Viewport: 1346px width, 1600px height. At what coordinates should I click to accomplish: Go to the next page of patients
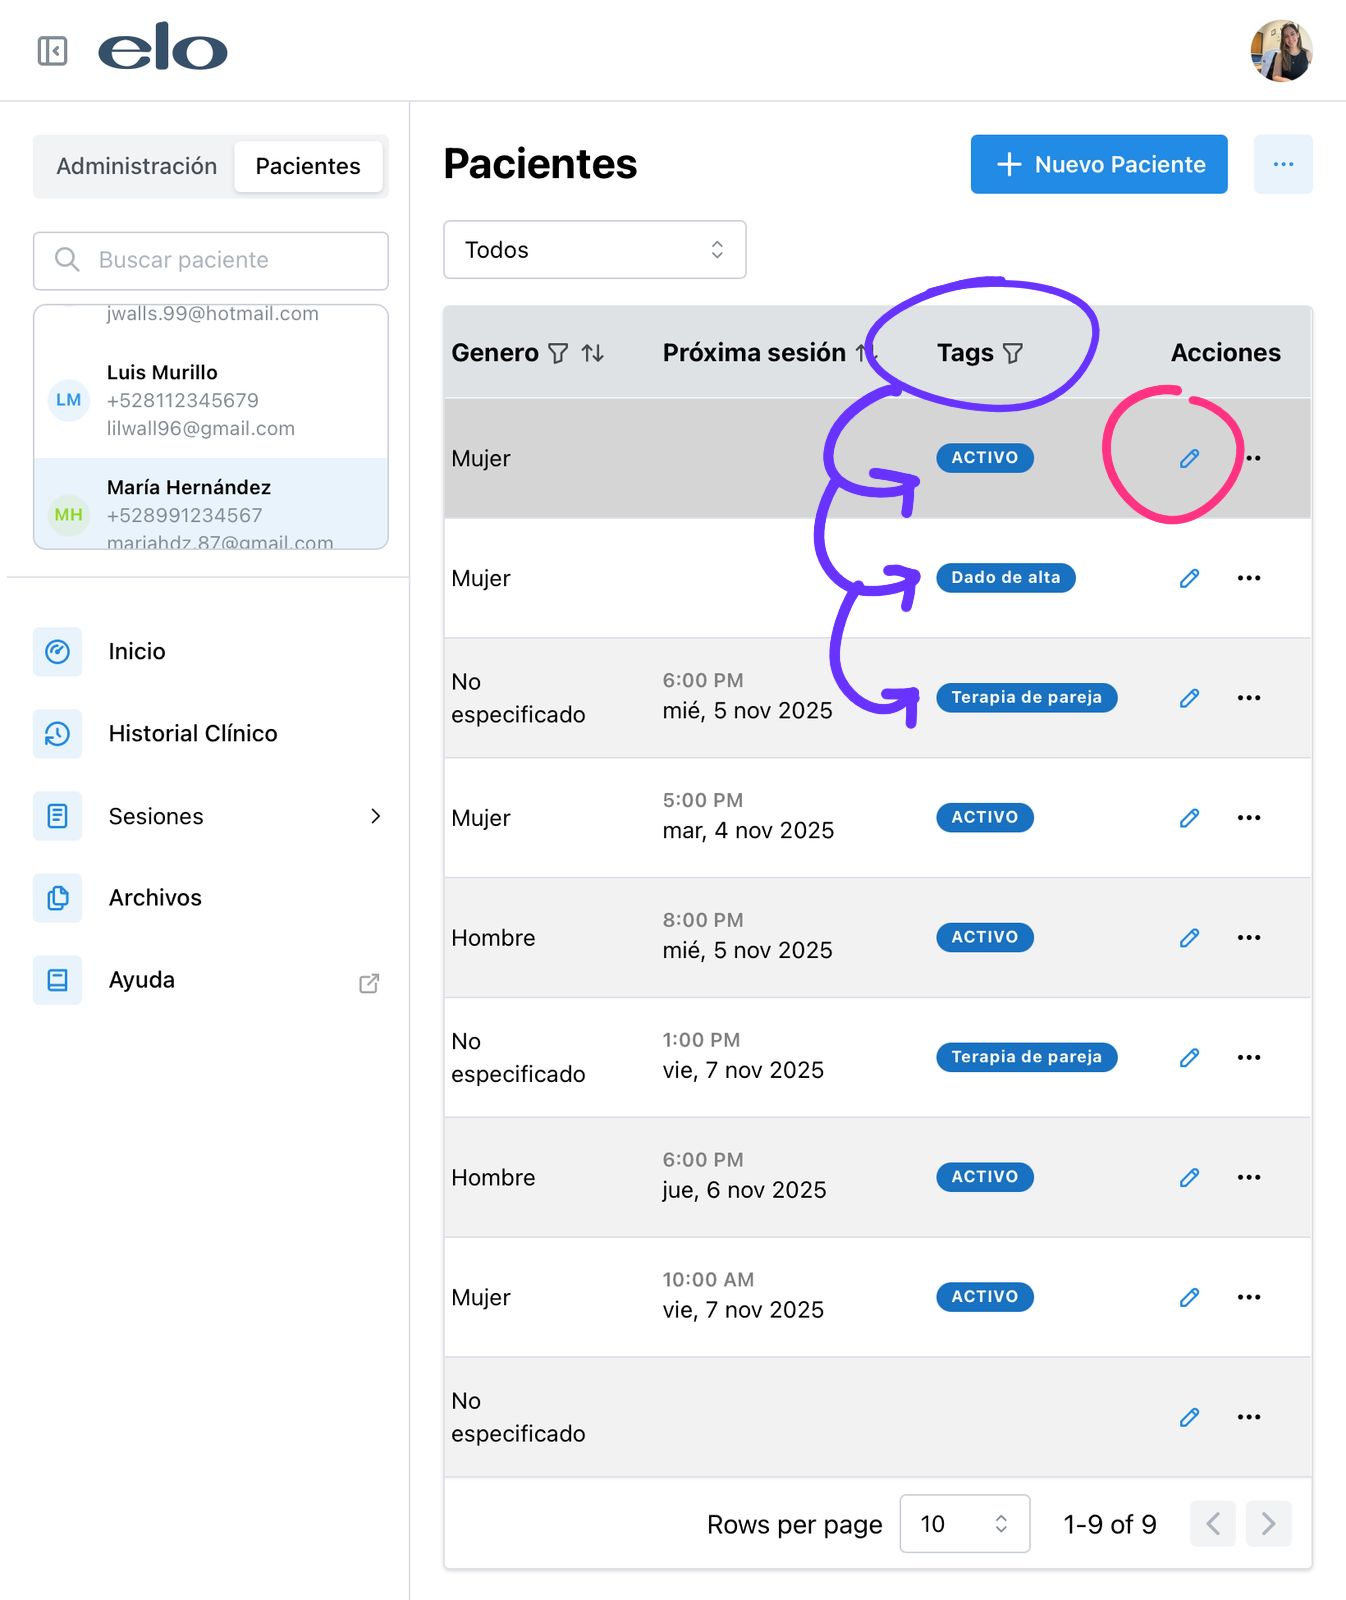click(1268, 1524)
